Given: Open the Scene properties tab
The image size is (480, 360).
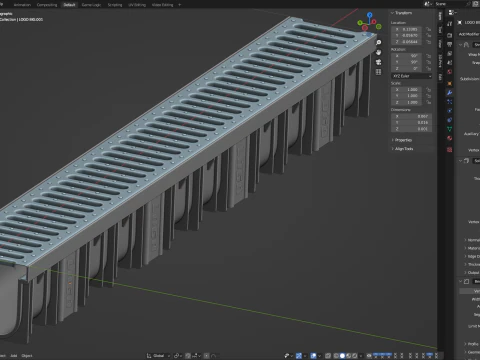Looking at the screenshot, I should 449,63.
